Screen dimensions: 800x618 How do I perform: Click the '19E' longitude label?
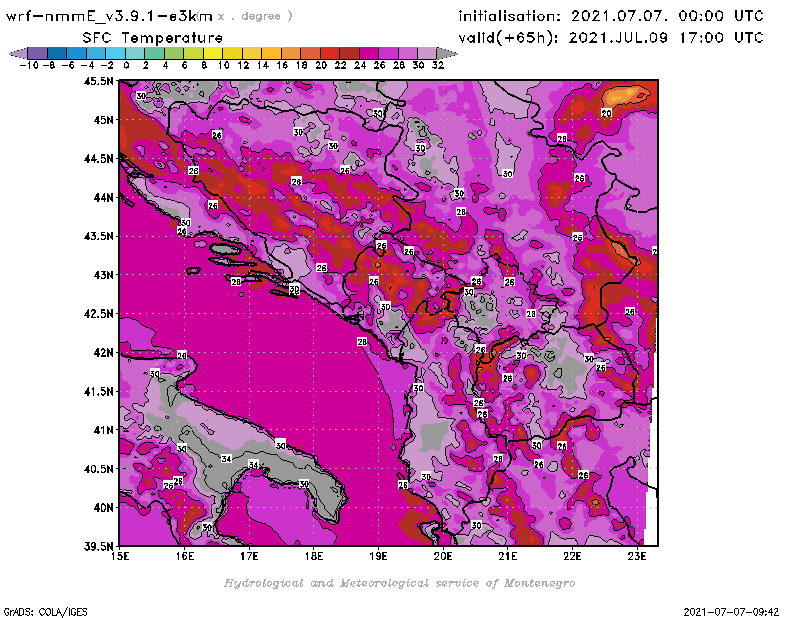[x=378, y=556]
